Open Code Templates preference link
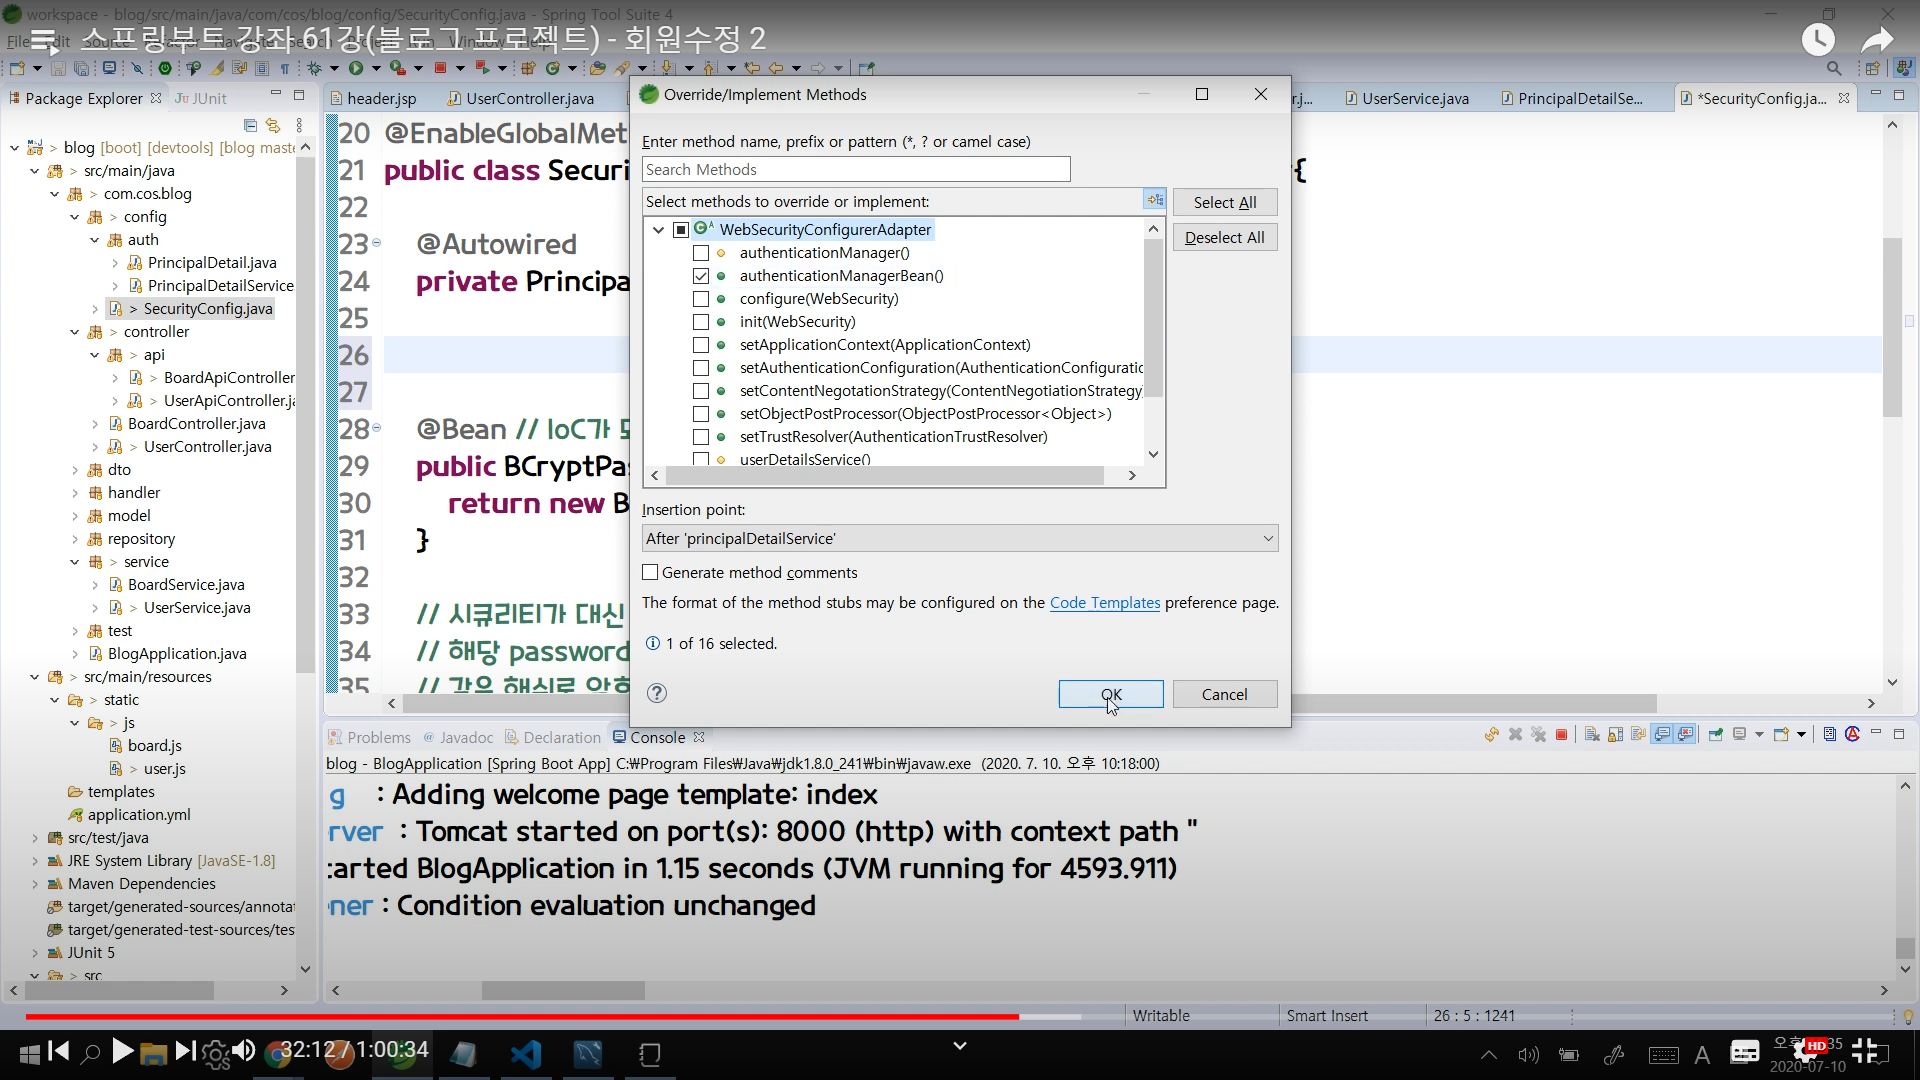The height and width of the screenshot is (1080, 1920). tap(1105, 602)
